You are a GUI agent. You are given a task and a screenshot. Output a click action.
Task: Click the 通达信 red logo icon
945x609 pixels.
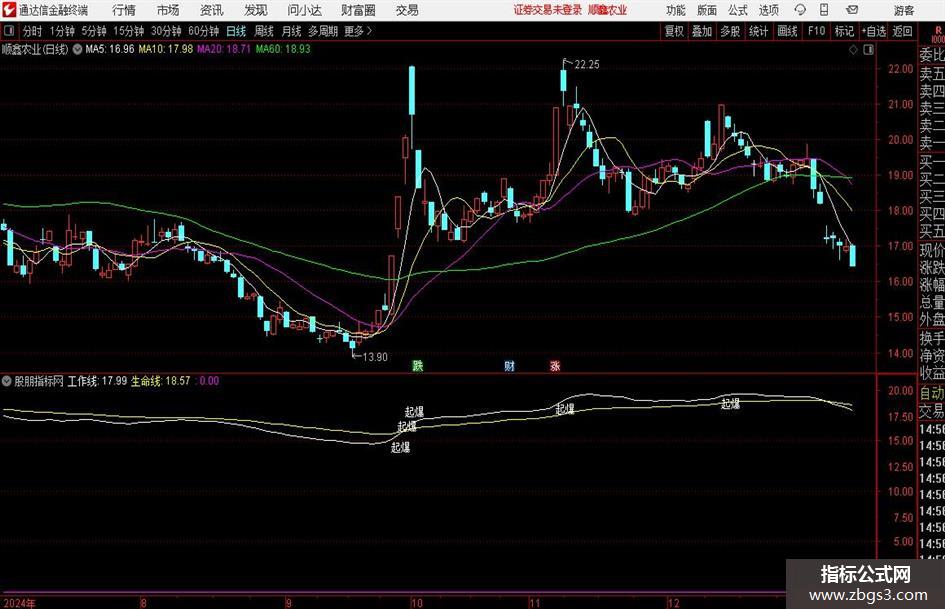point(8,10)
